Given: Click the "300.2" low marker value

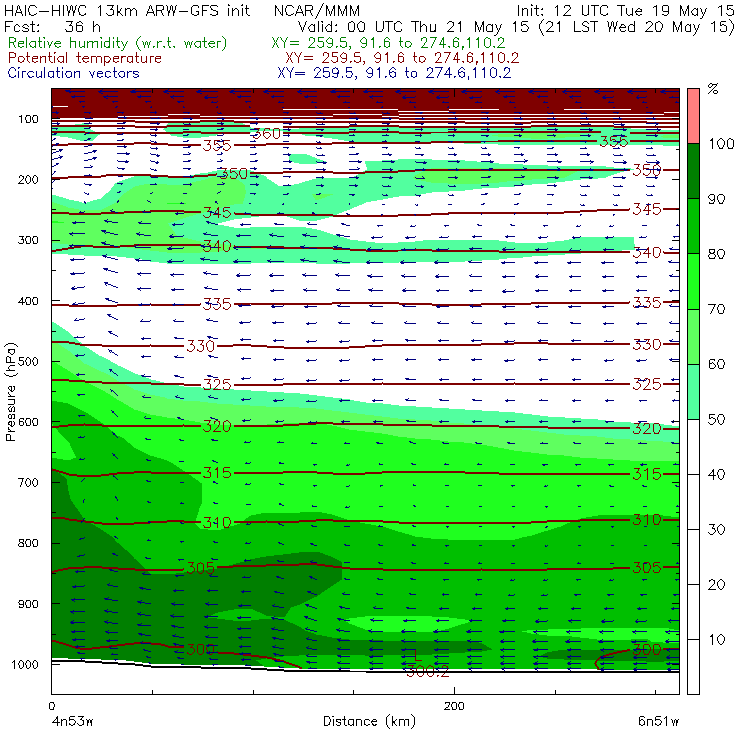Looking at the screenshot, I should pyautogui.click(x=428, y=671).
